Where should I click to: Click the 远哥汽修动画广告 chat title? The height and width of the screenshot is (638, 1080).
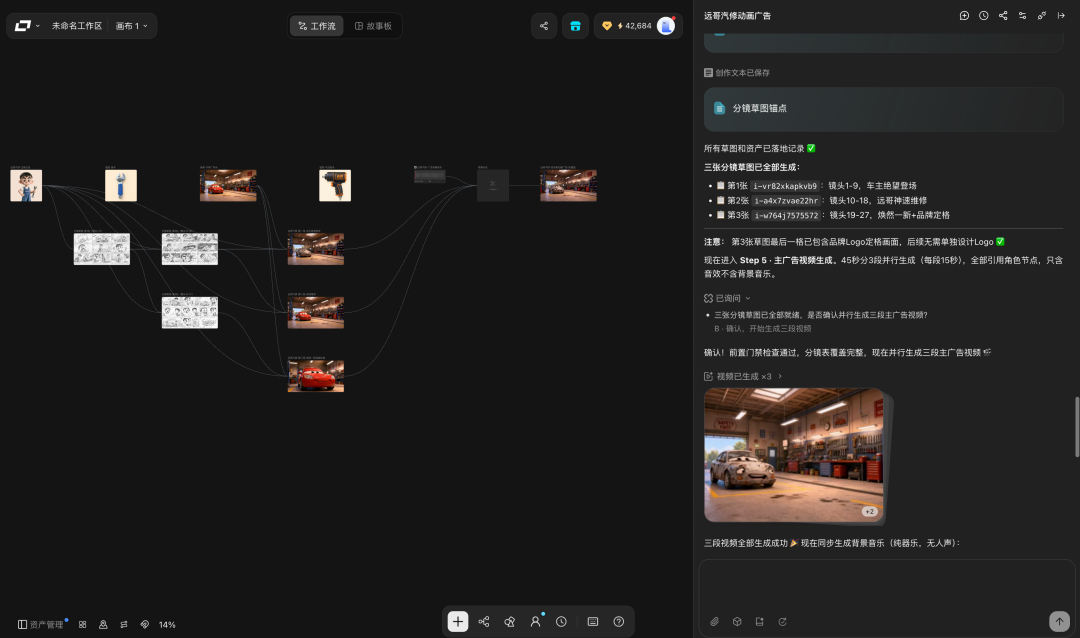click(737, 16)
